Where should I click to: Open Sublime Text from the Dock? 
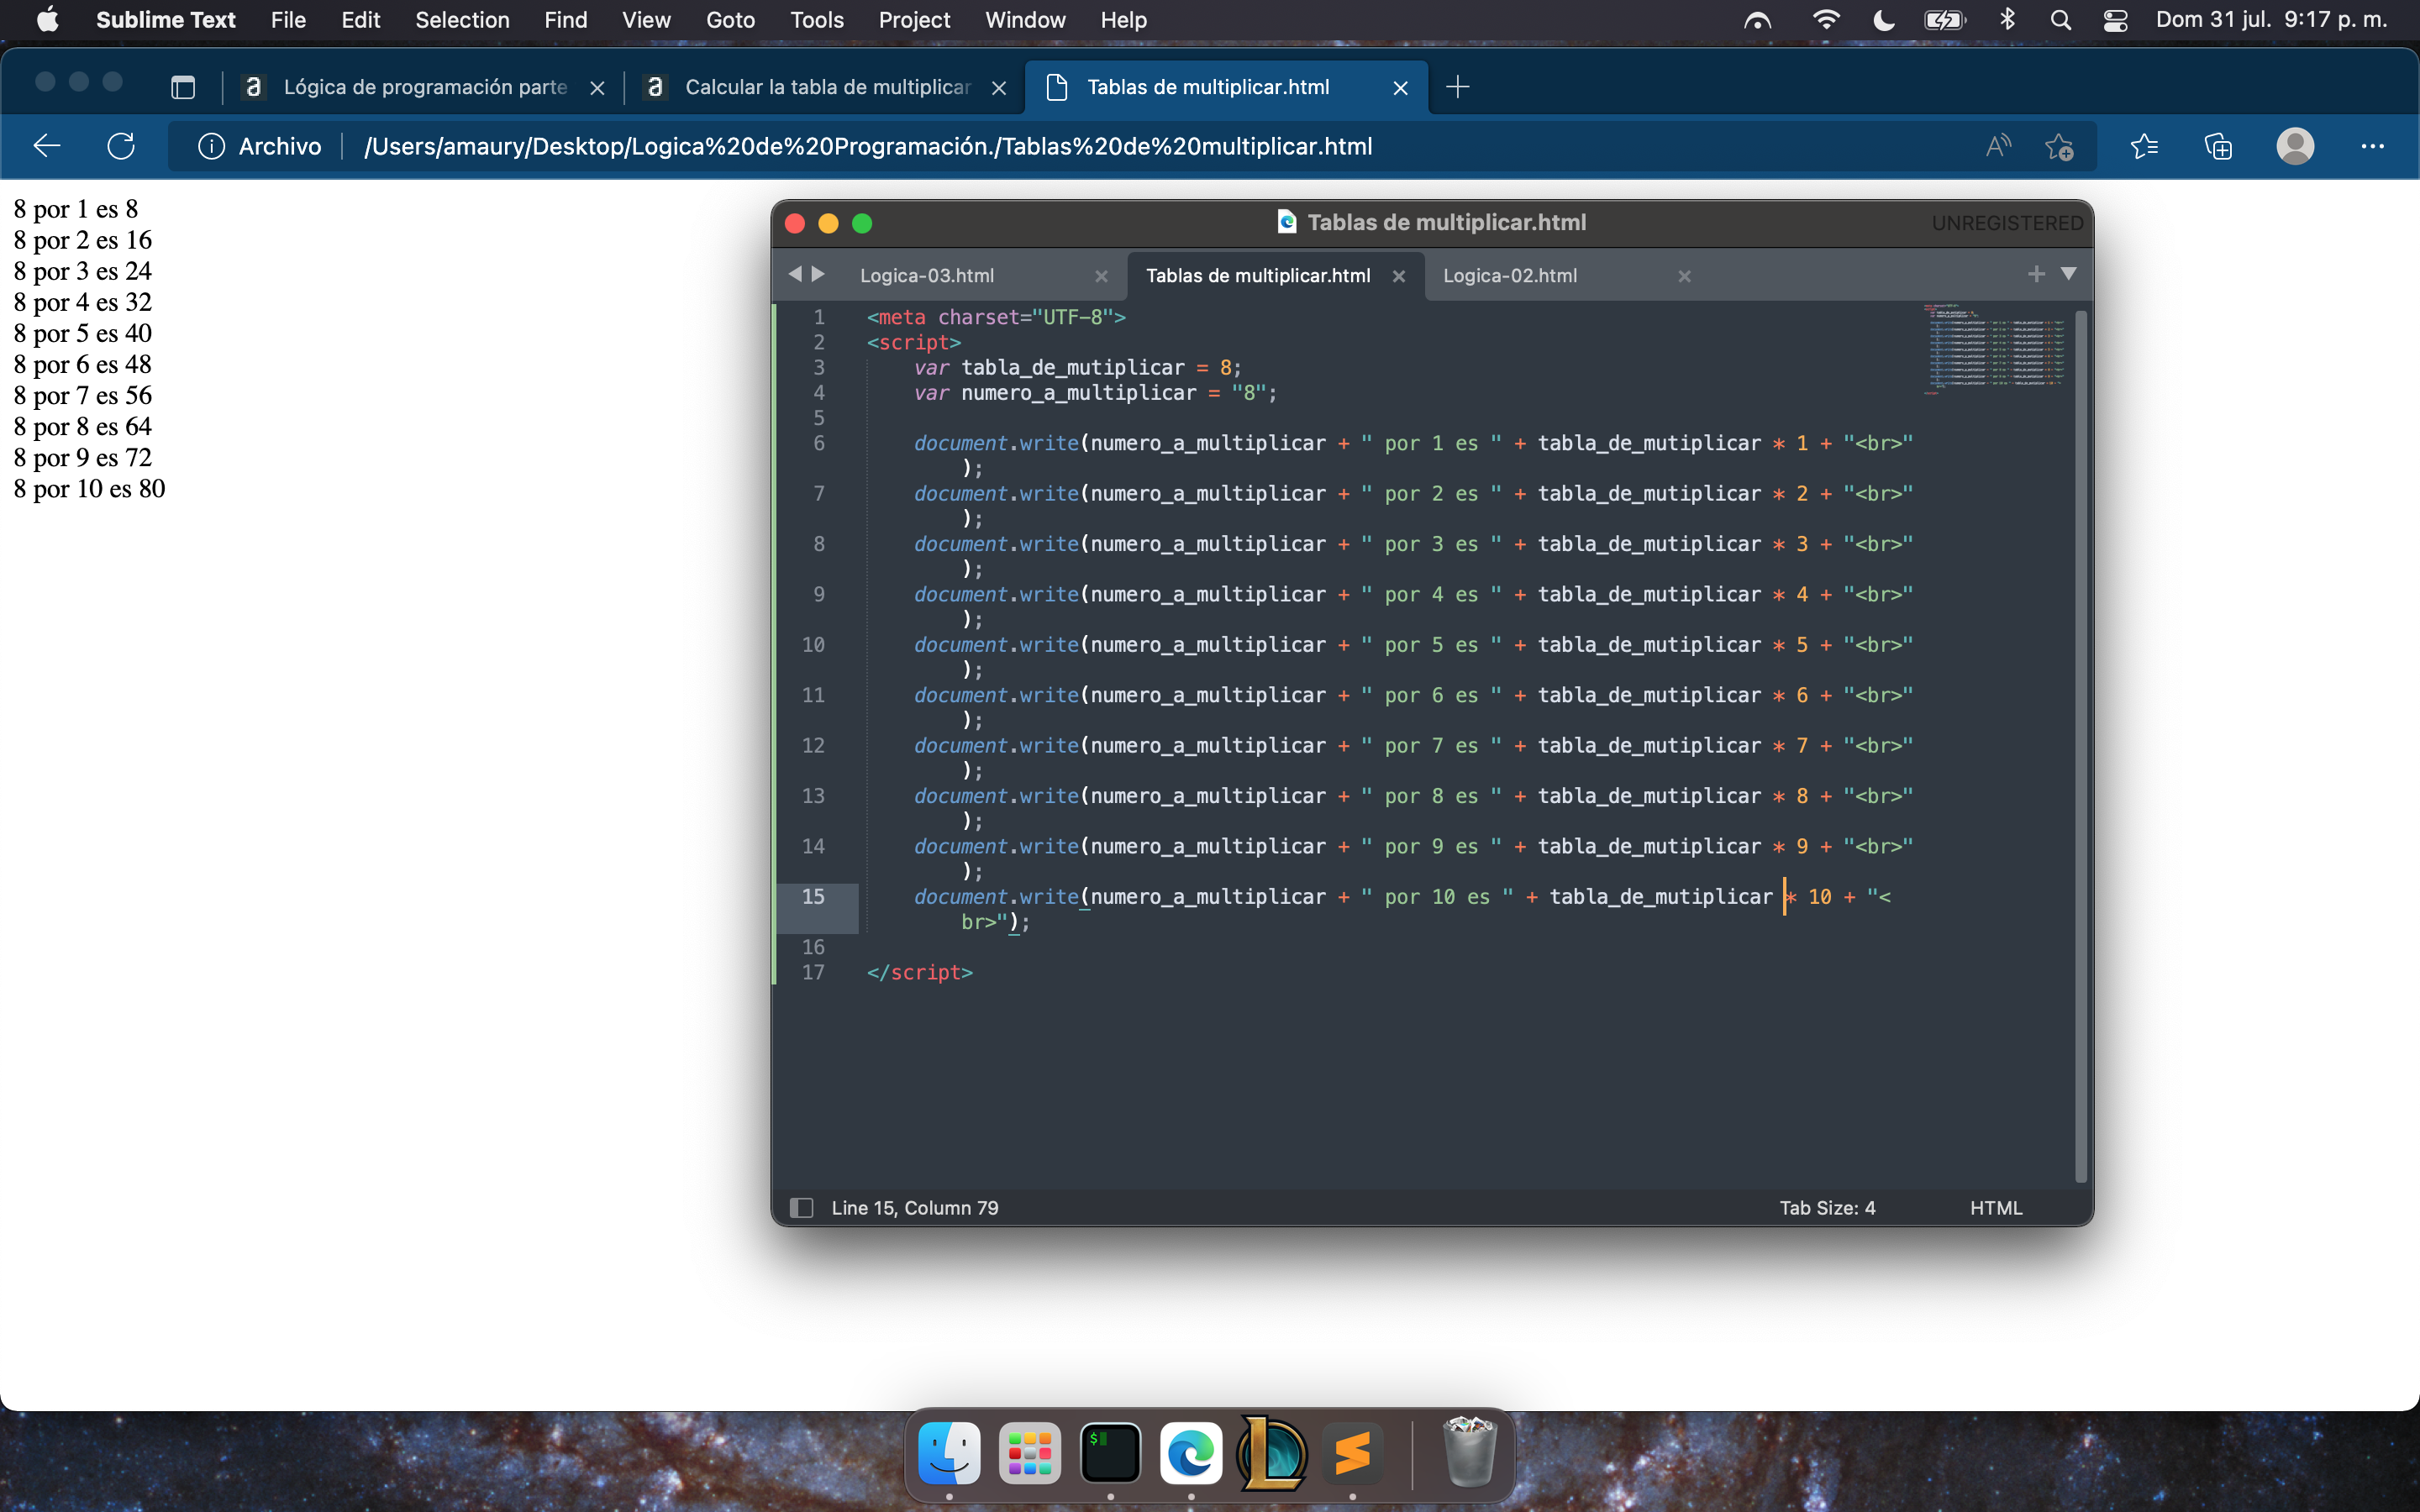(1352, 1452)
